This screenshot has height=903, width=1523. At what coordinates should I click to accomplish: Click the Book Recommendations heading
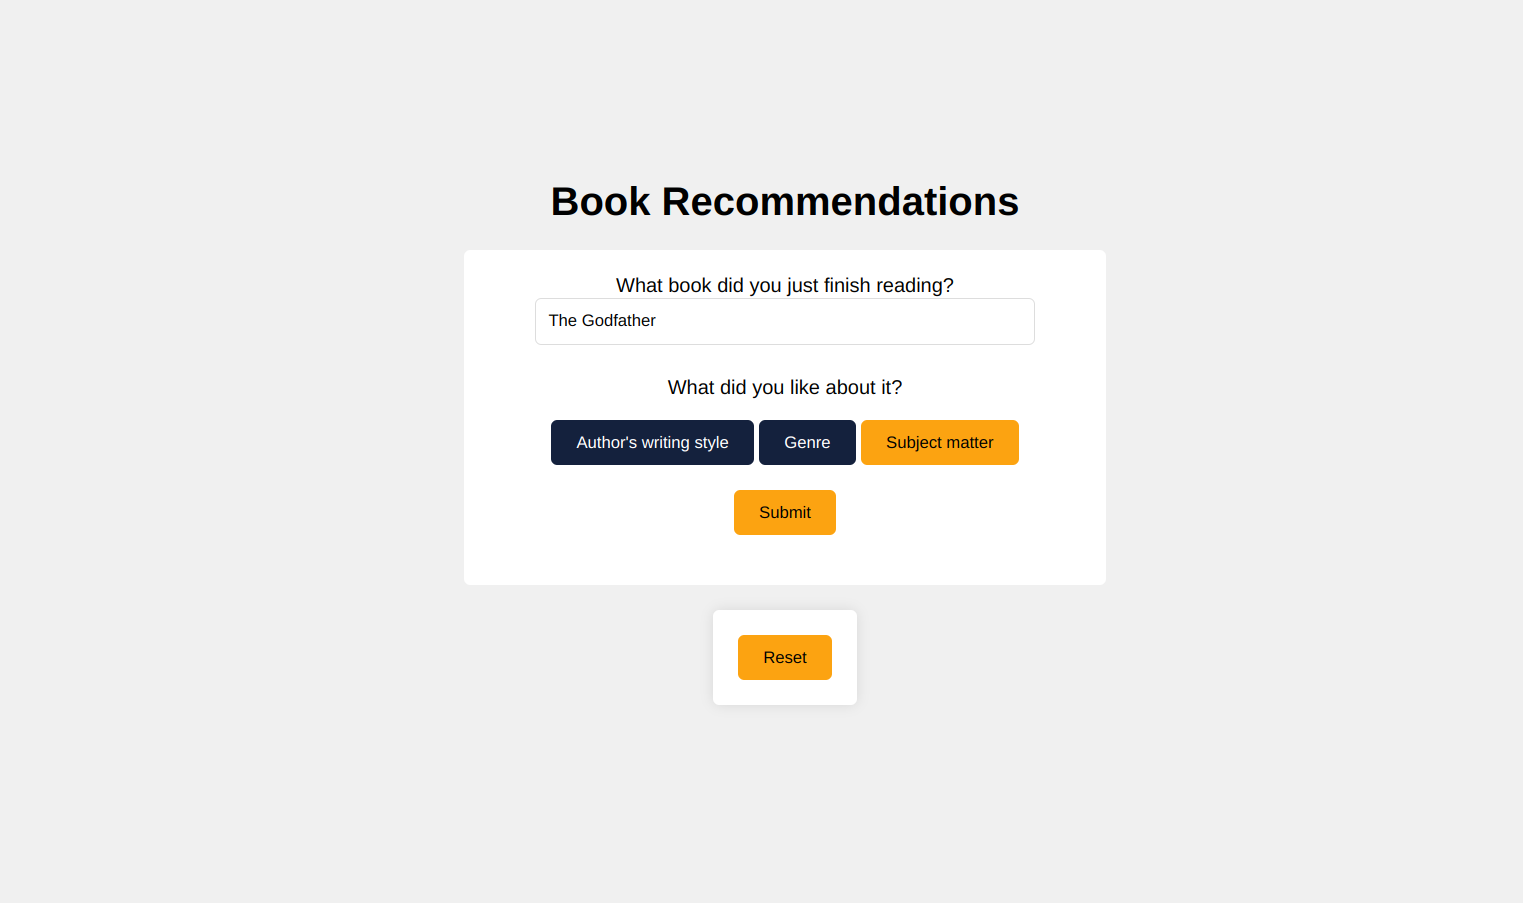click(x=784, y=202)
